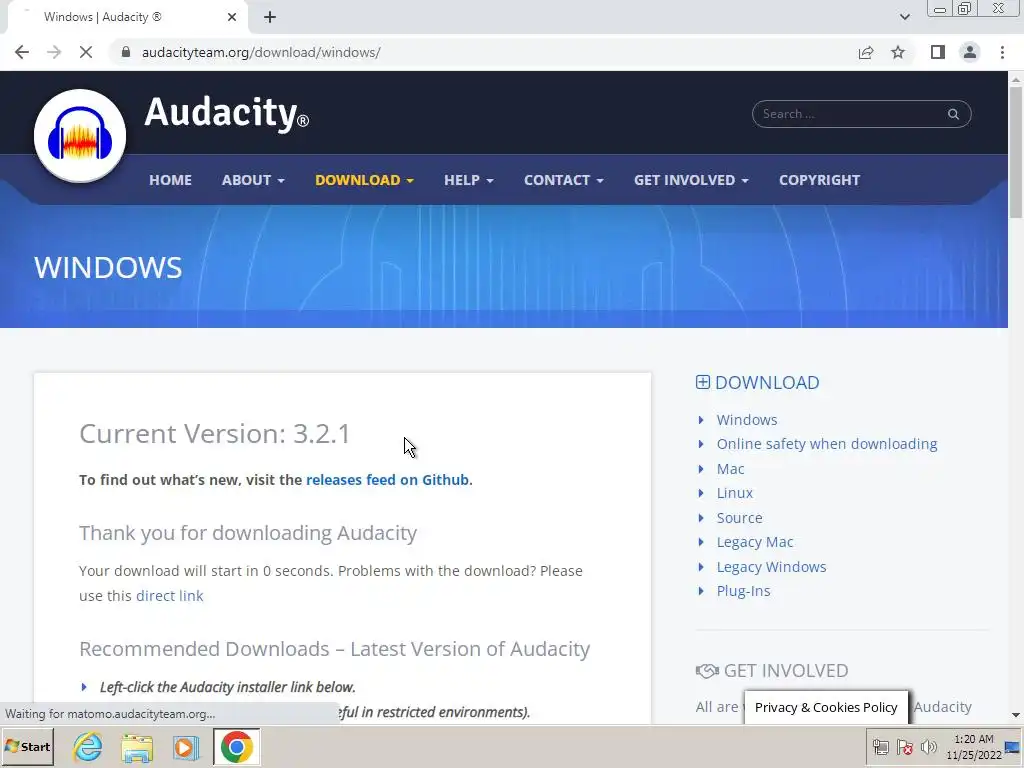
Task: Stop loading the page with the X button
Action: [86, 52]
